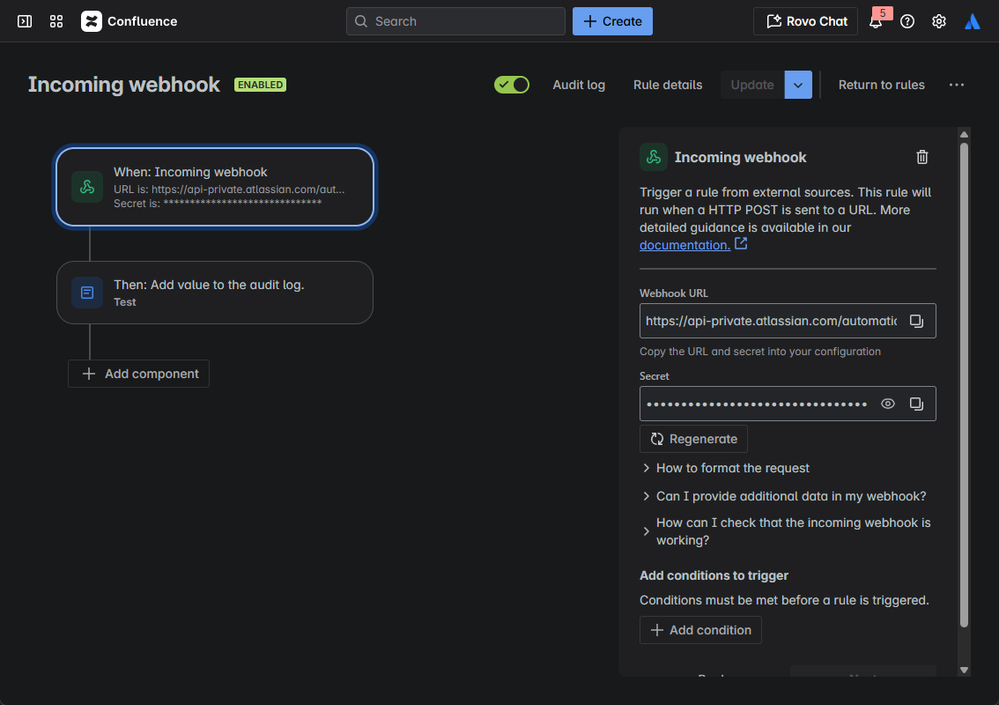Viewport: 999px width, 705px height.
Task: Click Add condition
Action: pyautogui.click(x=700, y=630)
